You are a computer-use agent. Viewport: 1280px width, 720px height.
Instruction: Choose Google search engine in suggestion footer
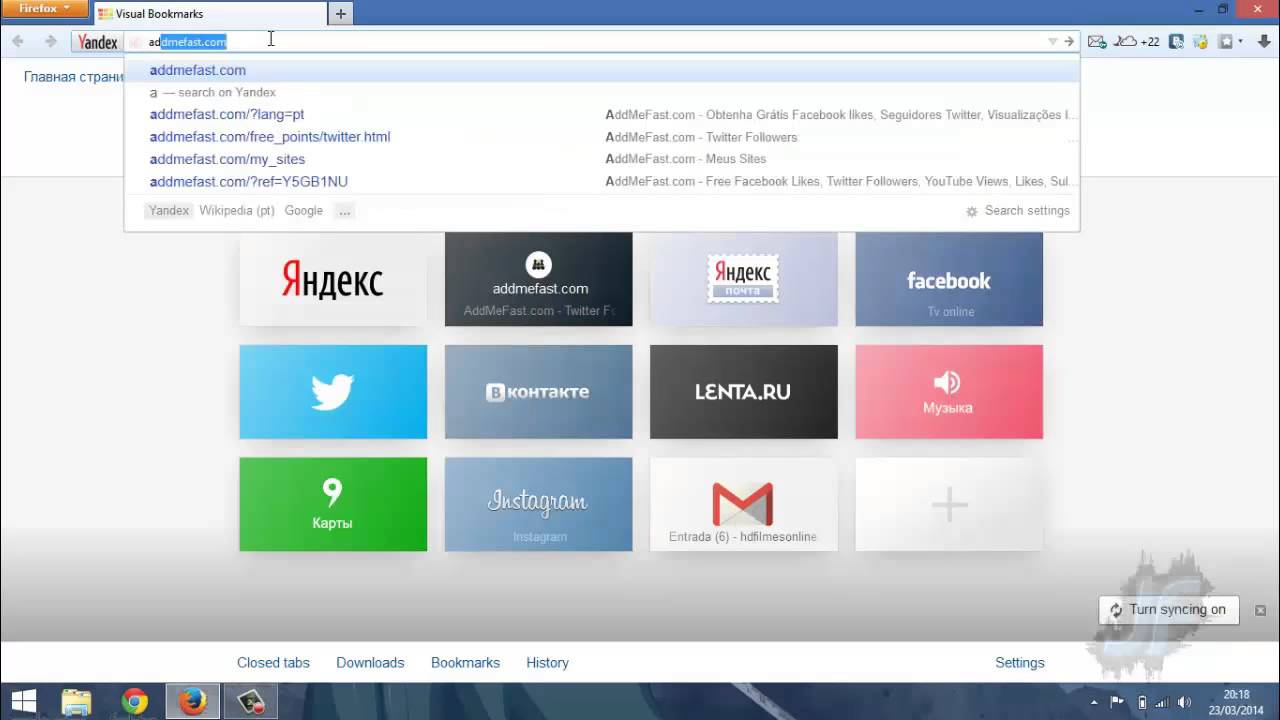pos(303,211)
